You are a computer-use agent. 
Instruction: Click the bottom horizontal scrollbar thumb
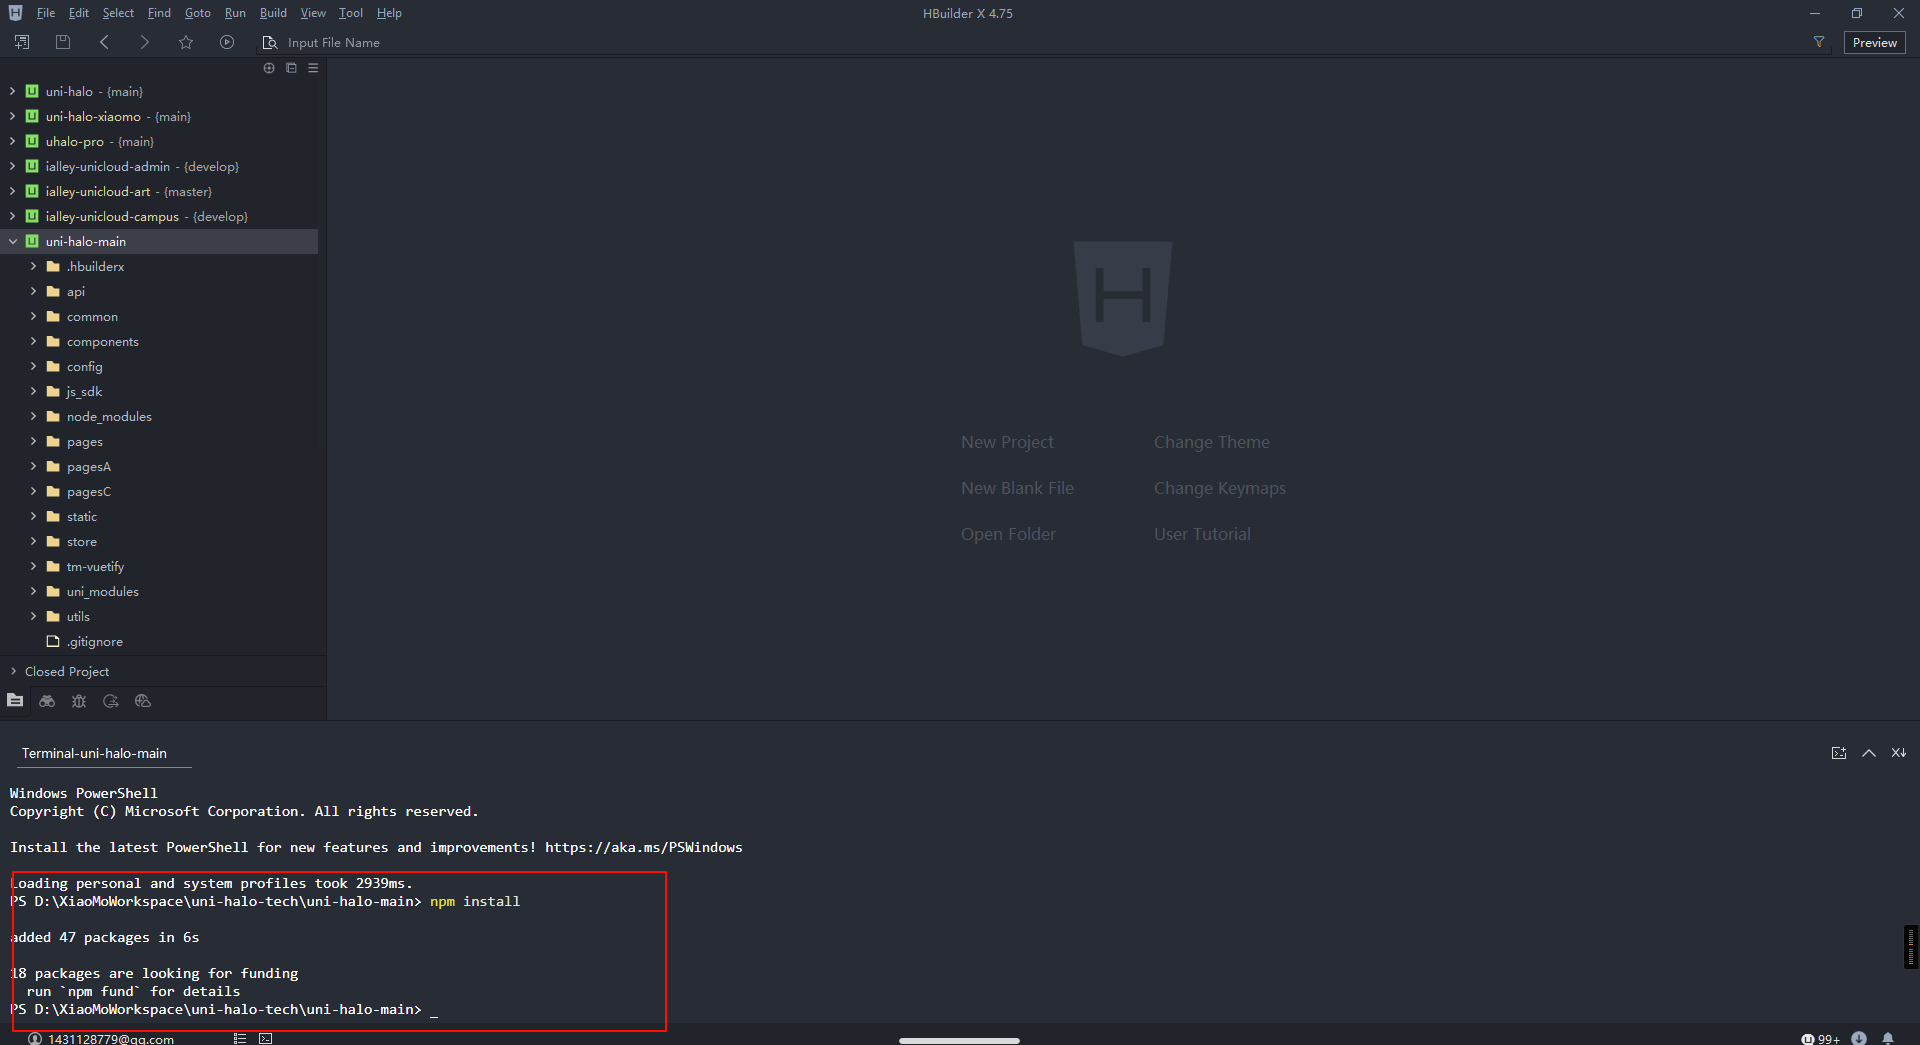pyautogui.click(x=959, y=1040)
